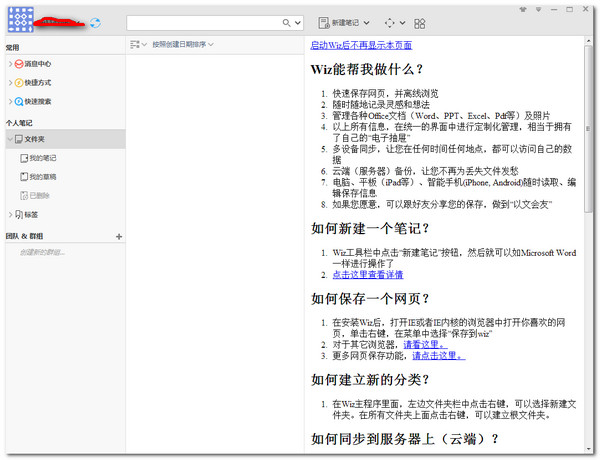
Task: Click the line 快速保存网页，并离线浏览
Action: click(385, 93)
